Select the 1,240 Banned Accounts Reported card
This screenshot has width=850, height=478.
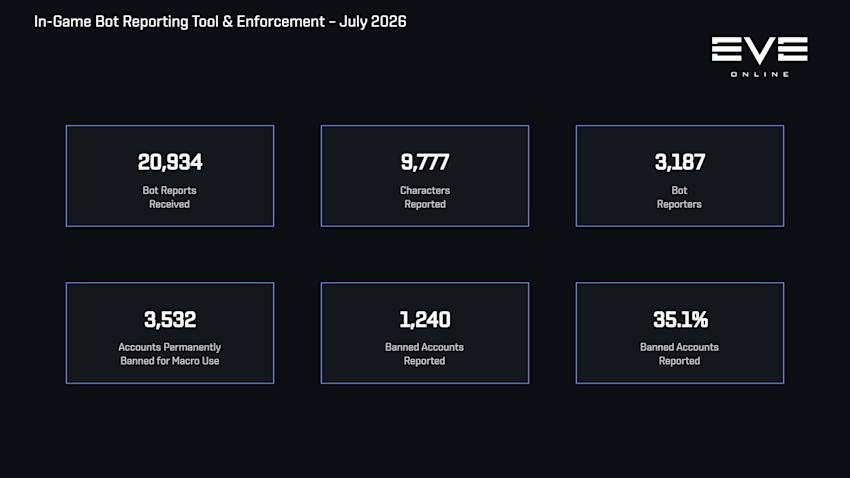click(x=425, y=333)
